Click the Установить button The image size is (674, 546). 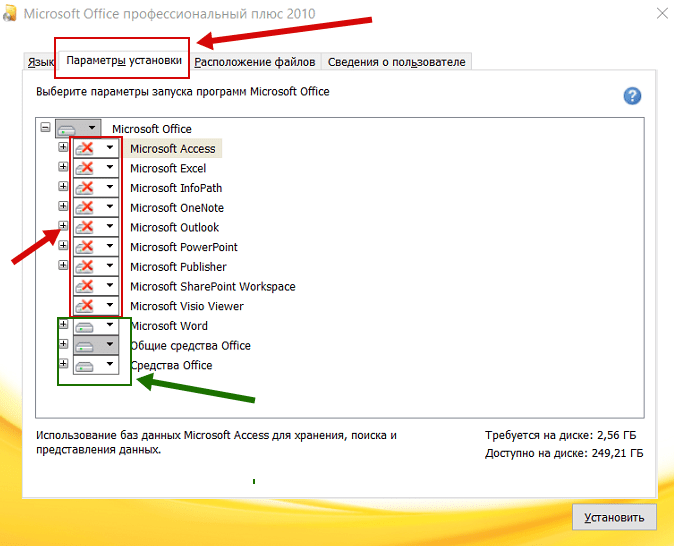coord(614,518)
